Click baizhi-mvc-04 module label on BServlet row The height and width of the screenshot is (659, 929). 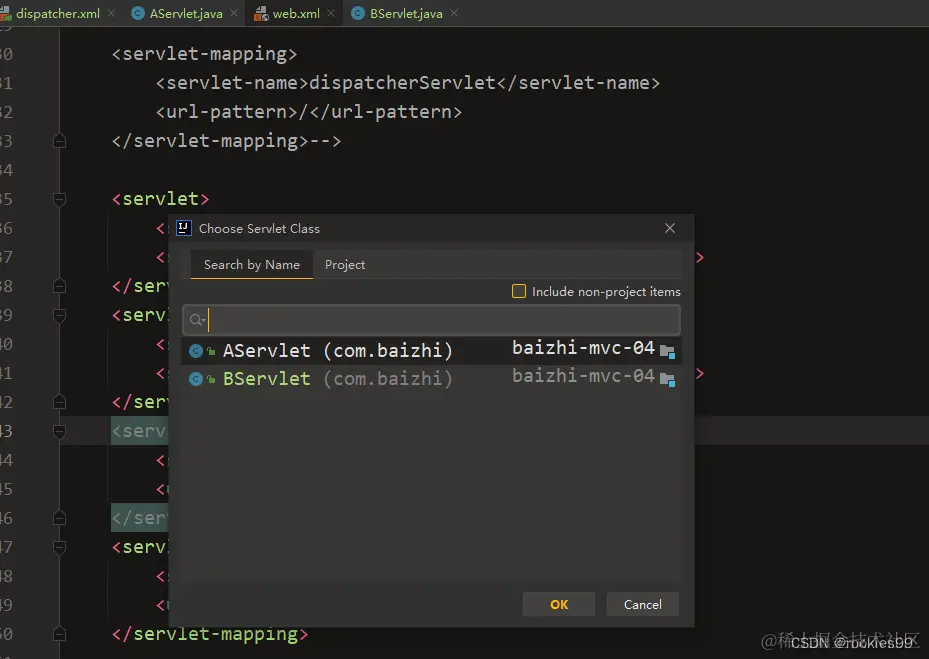[583, 376]
